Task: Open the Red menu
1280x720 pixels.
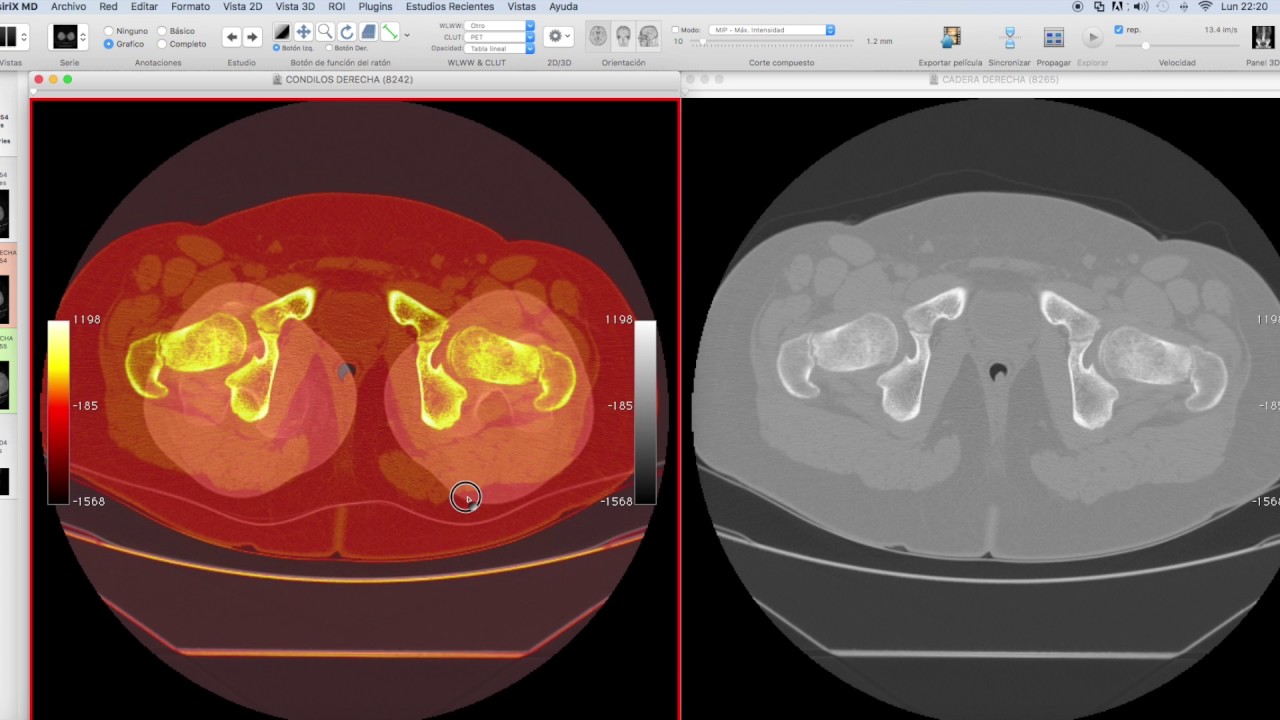Action: point(108,7)
